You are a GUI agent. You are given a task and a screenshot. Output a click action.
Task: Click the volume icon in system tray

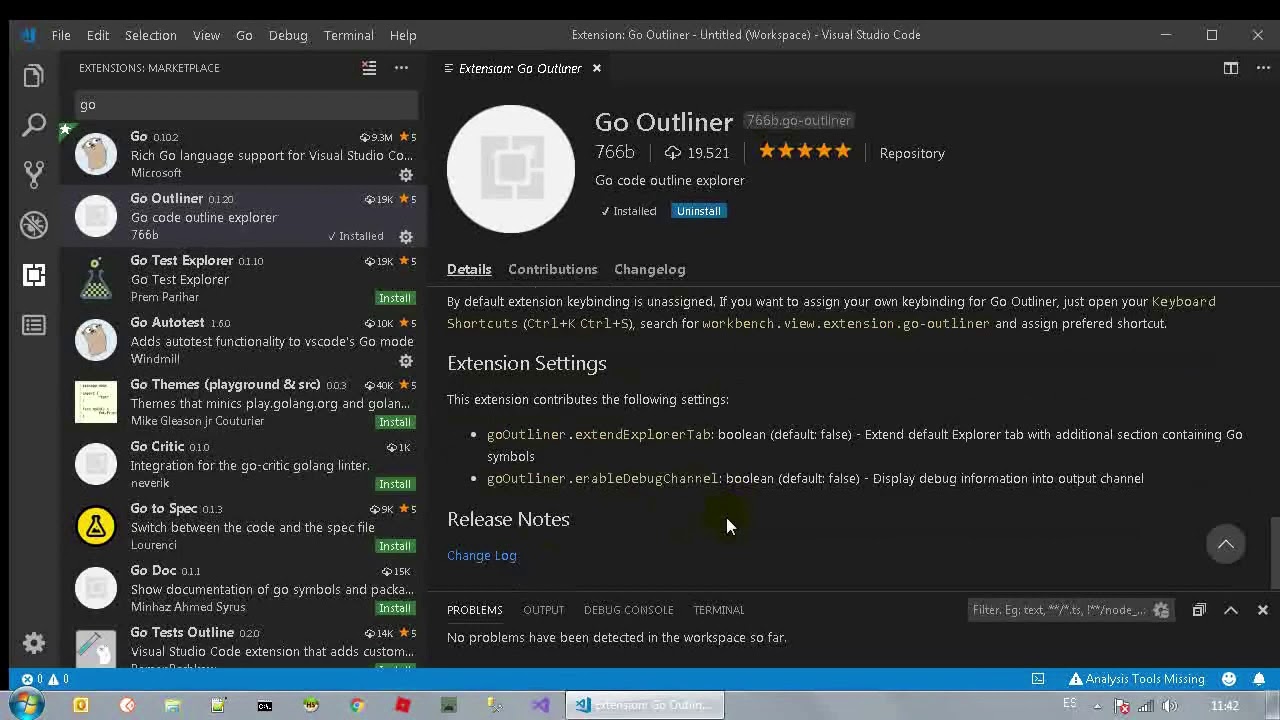[x=1169, y=706]
